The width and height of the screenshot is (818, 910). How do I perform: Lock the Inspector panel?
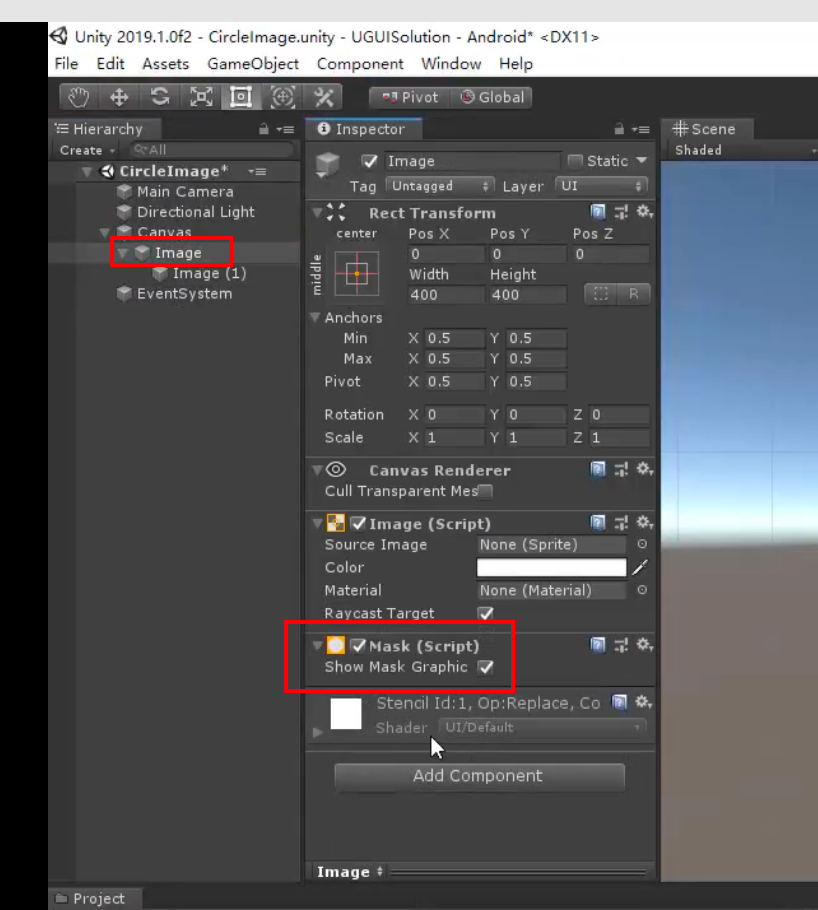[619, 129]
